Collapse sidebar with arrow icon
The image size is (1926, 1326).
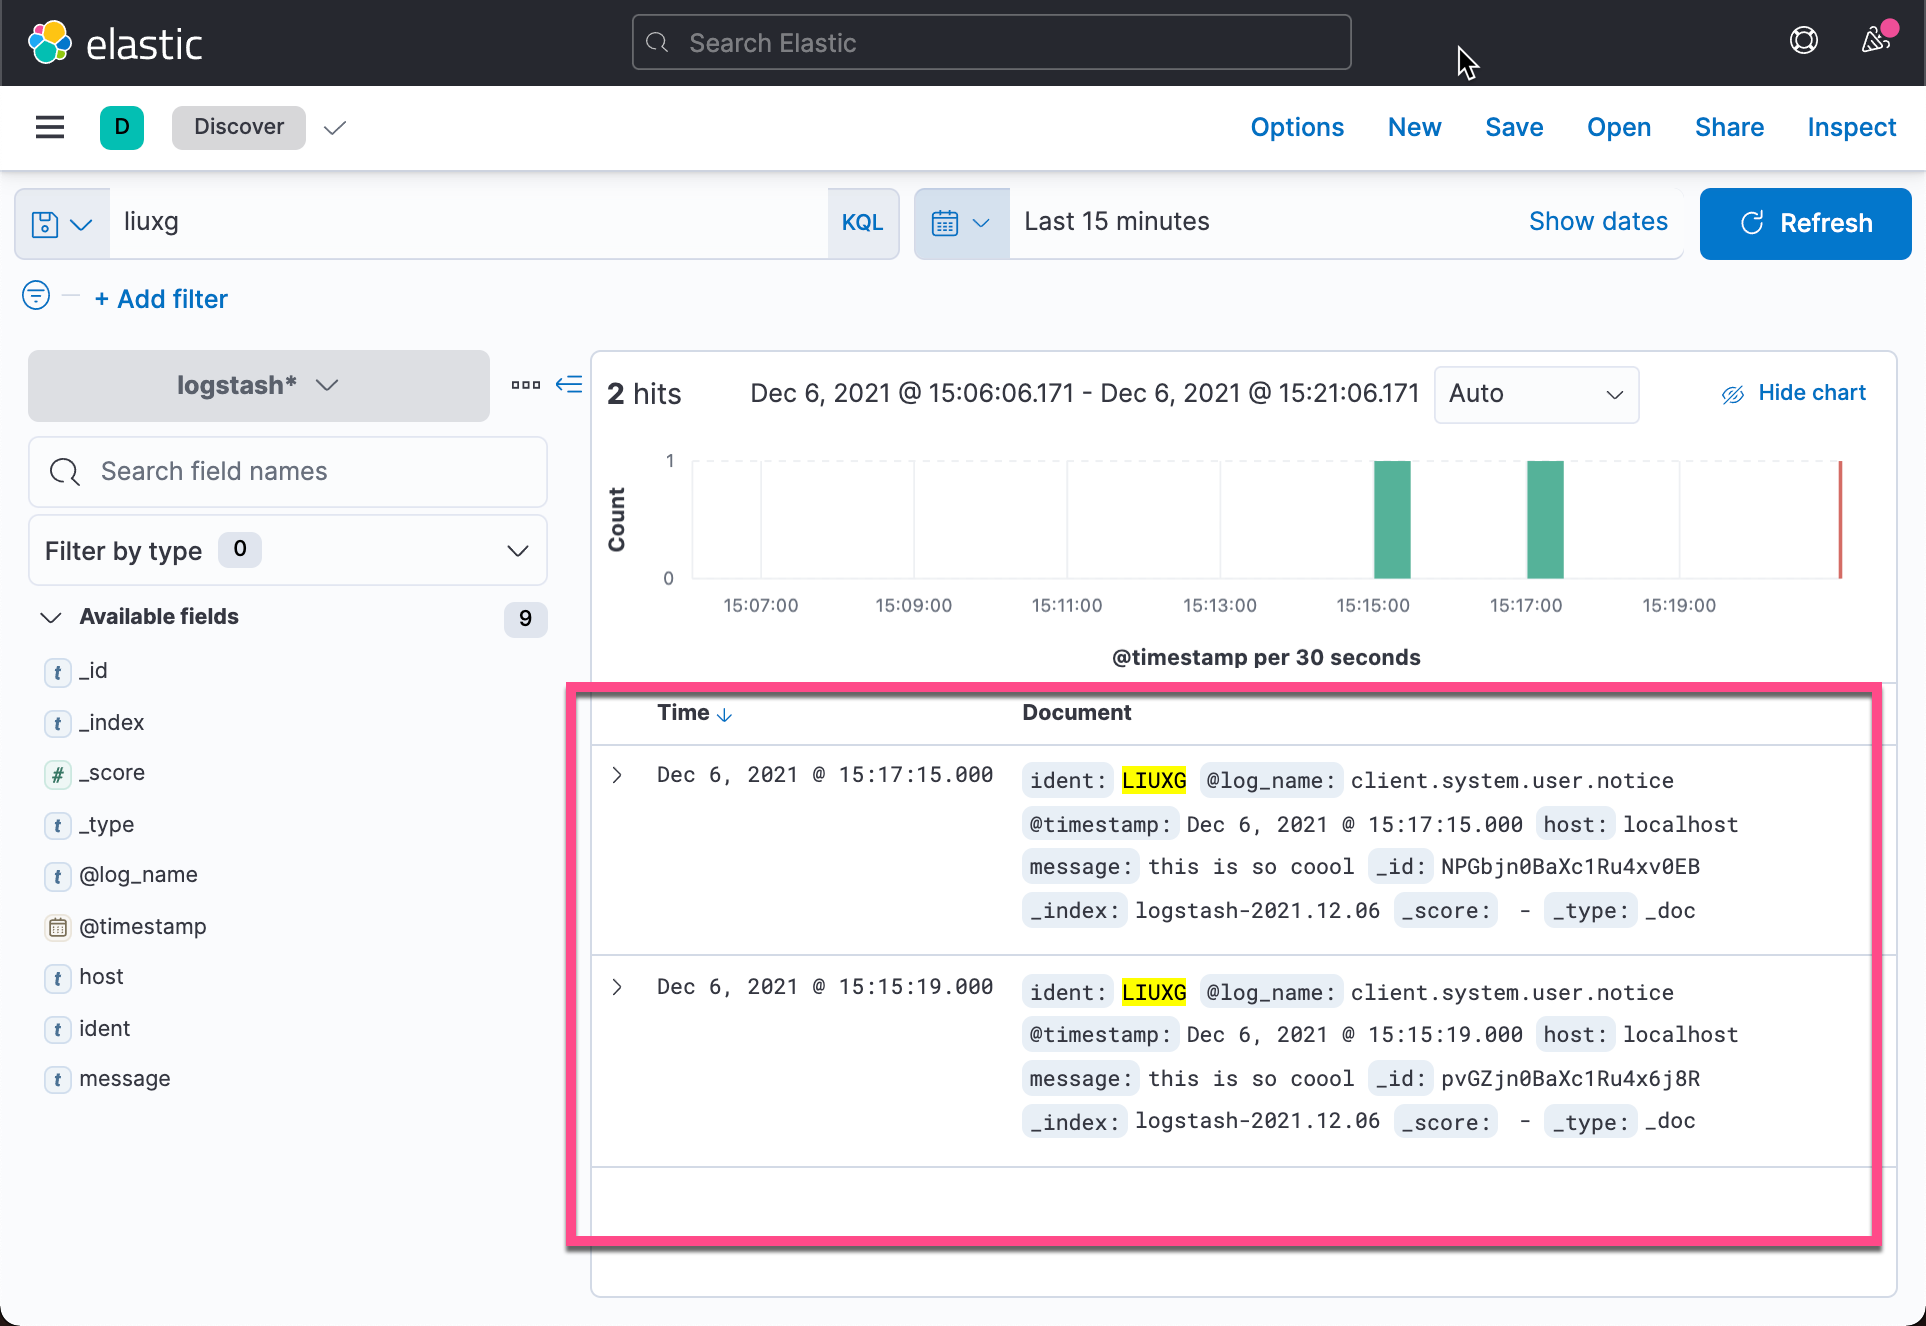pyautogui.click(x=569, y=385)
